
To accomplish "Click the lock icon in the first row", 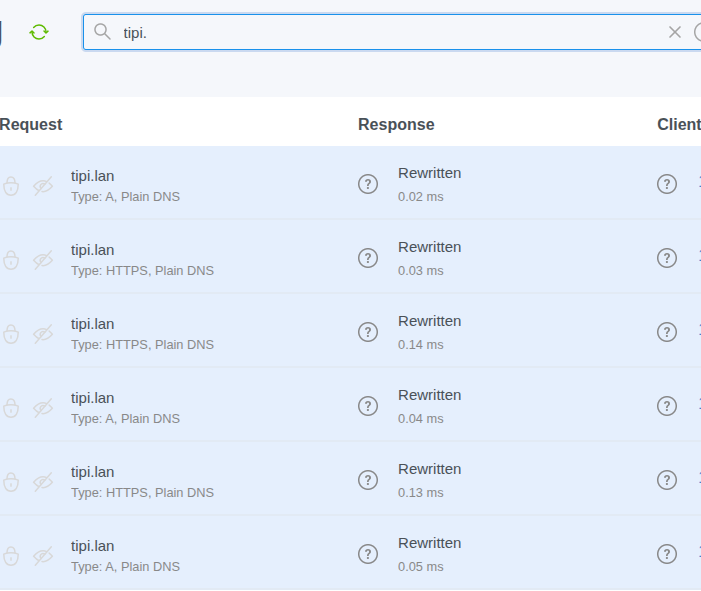I will pos(11,186).
